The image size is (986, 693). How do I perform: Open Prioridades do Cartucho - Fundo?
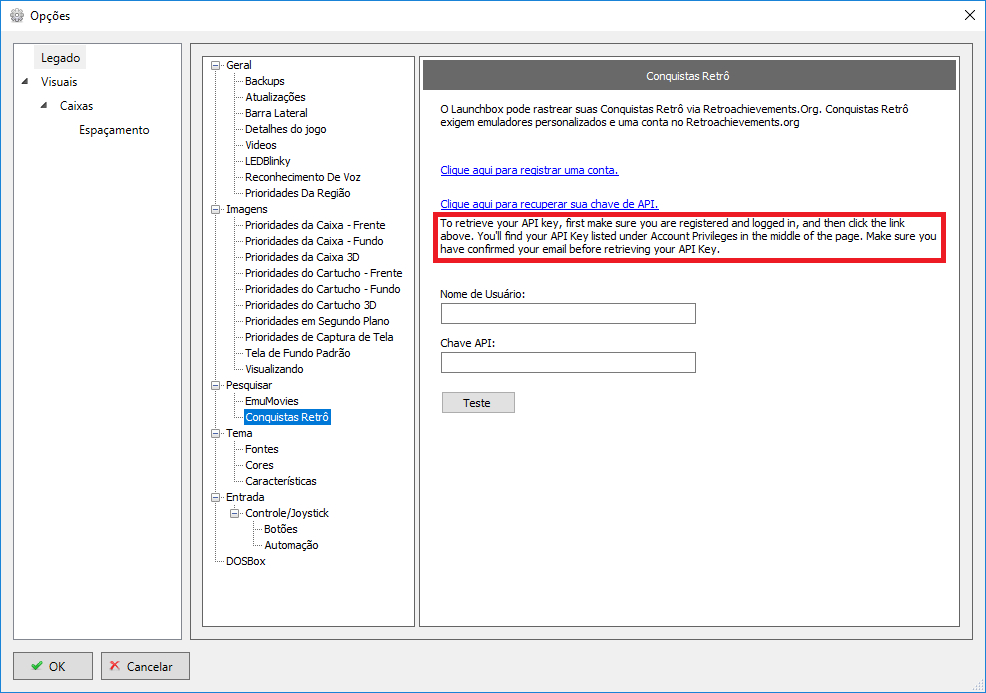click(x=323, y=289)
